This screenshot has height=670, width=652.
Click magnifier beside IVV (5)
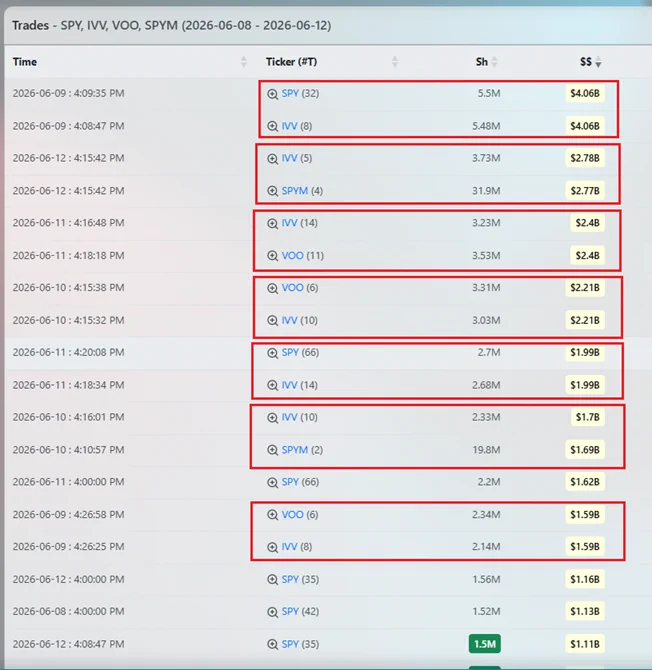(x=272, y=159)
